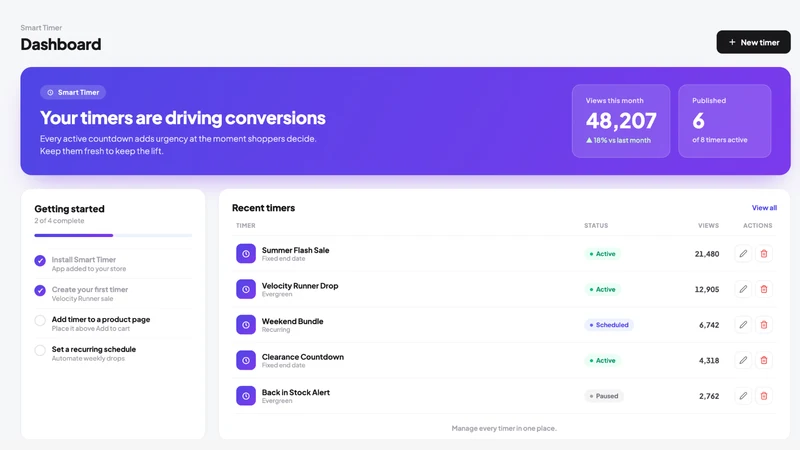Click the STATUS column header
The width and height of the screenshot is (800, 450).
click(596, 226)
